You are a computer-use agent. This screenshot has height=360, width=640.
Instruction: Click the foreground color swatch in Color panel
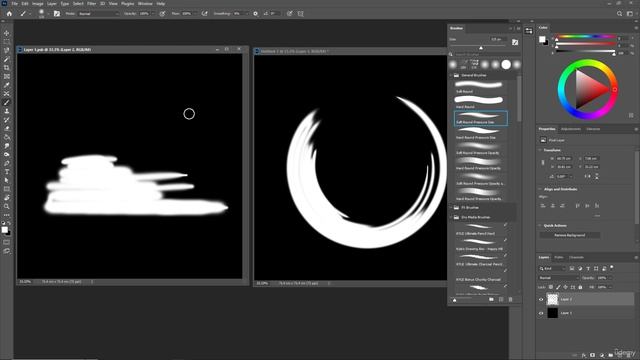[542, 39]
